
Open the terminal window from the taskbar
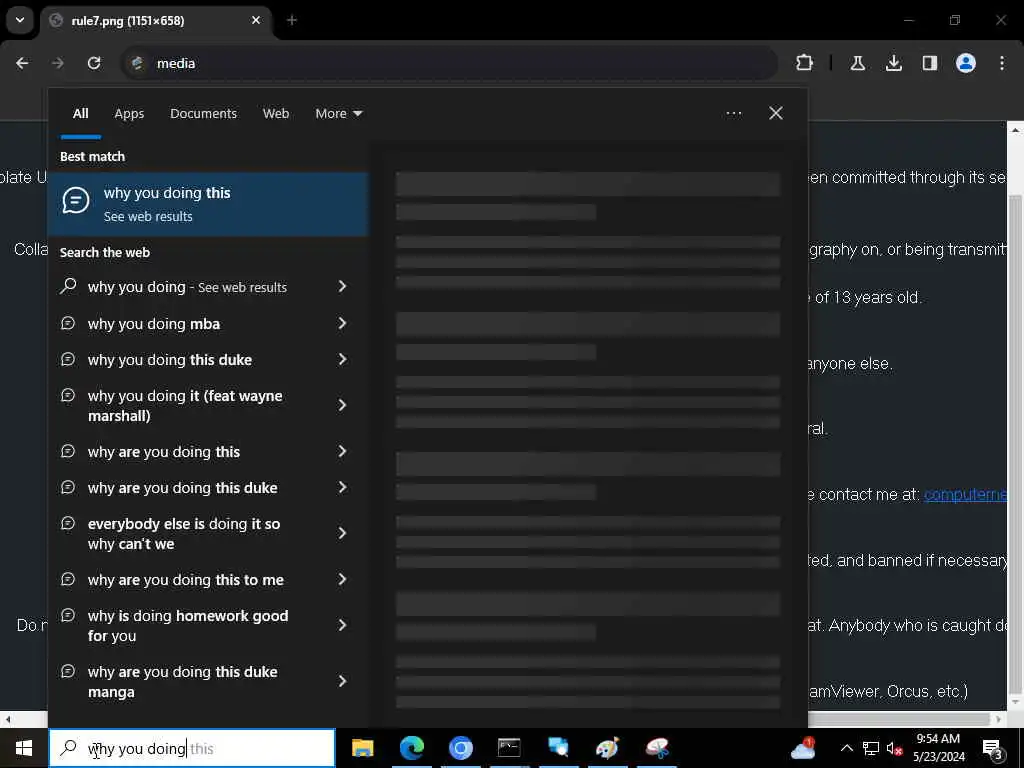[509, 748]
